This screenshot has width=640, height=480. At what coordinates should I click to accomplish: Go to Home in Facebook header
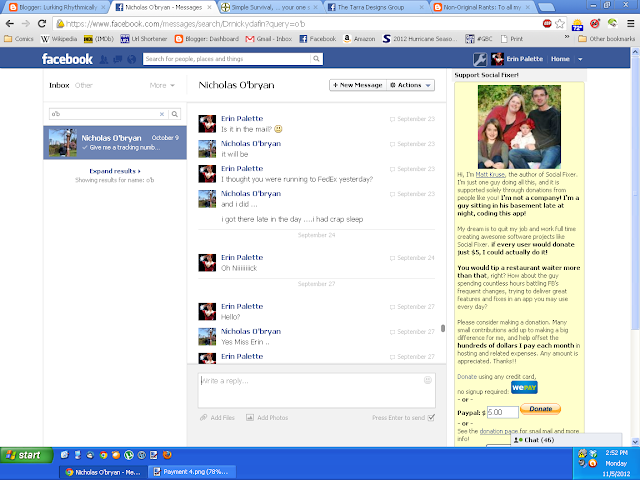(x=560, y=59)
